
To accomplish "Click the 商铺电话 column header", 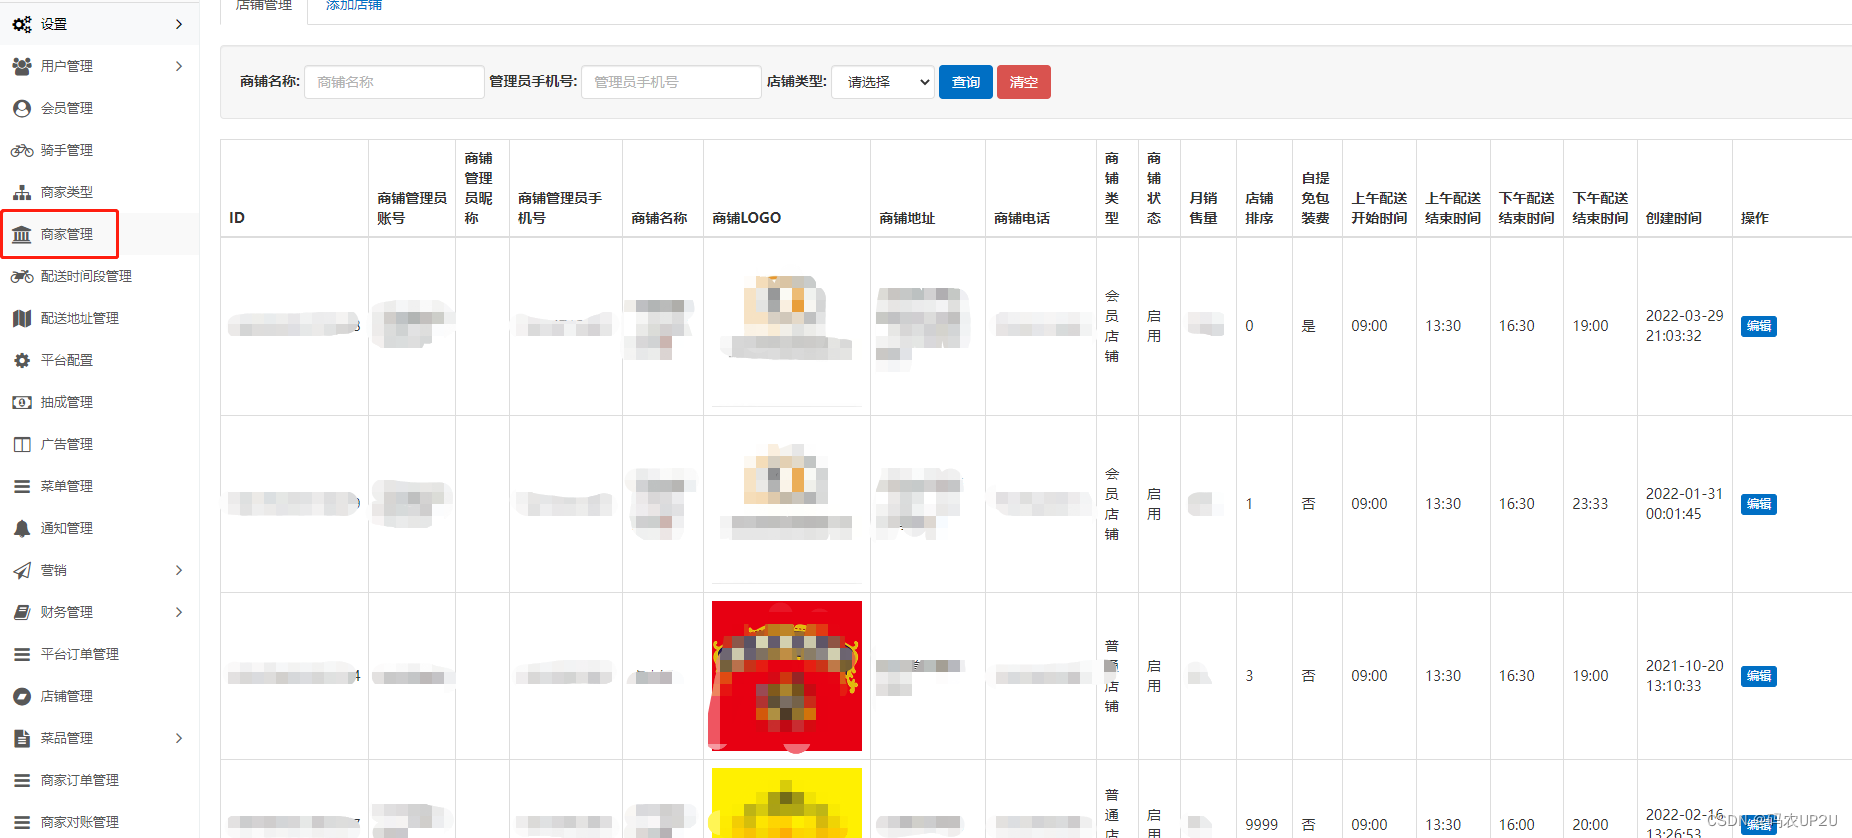I will click(1022, 218).
